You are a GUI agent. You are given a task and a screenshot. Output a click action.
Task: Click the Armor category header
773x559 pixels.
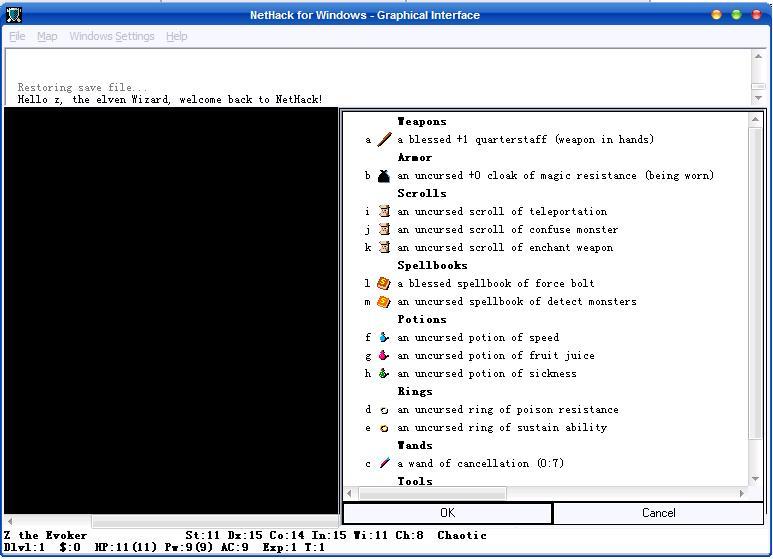point(415,158)
